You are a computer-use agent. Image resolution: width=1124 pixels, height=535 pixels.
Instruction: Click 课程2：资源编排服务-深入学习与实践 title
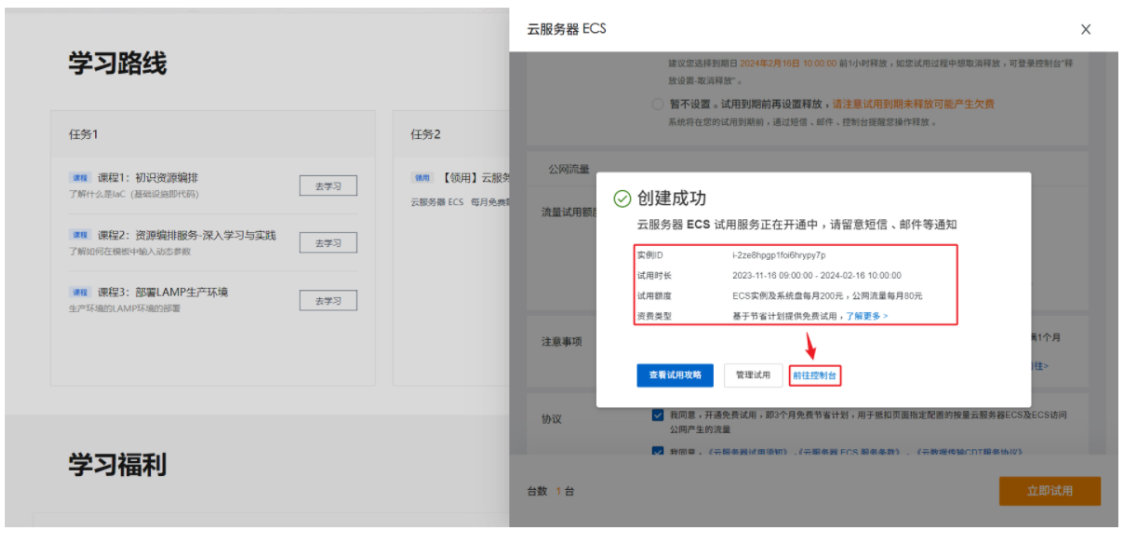coord(186,235)
